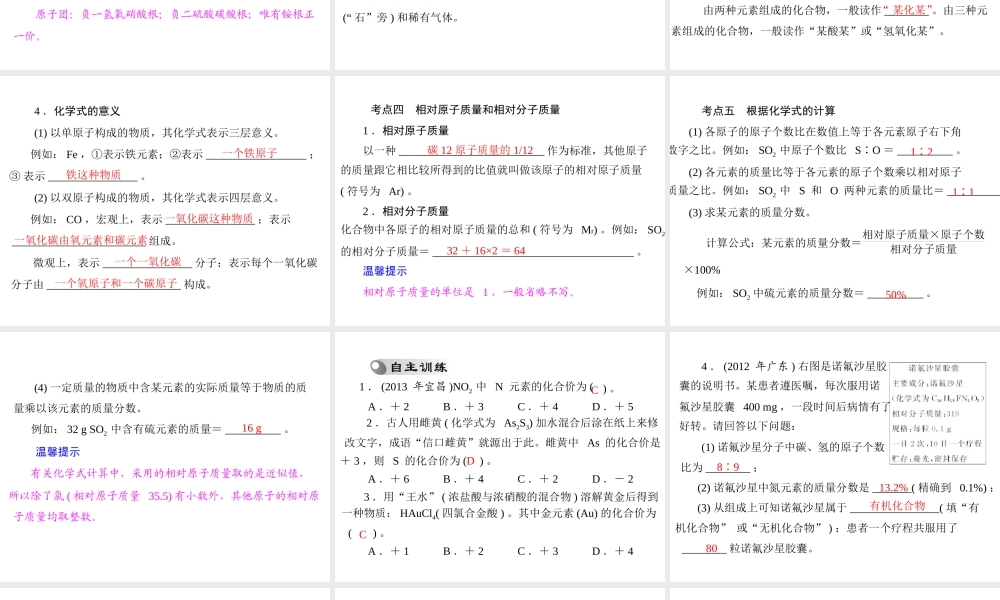Click option D．＋5 under question 1
Image resolution: width=1000 pixels, height=600 pixels.
(612, 407)
